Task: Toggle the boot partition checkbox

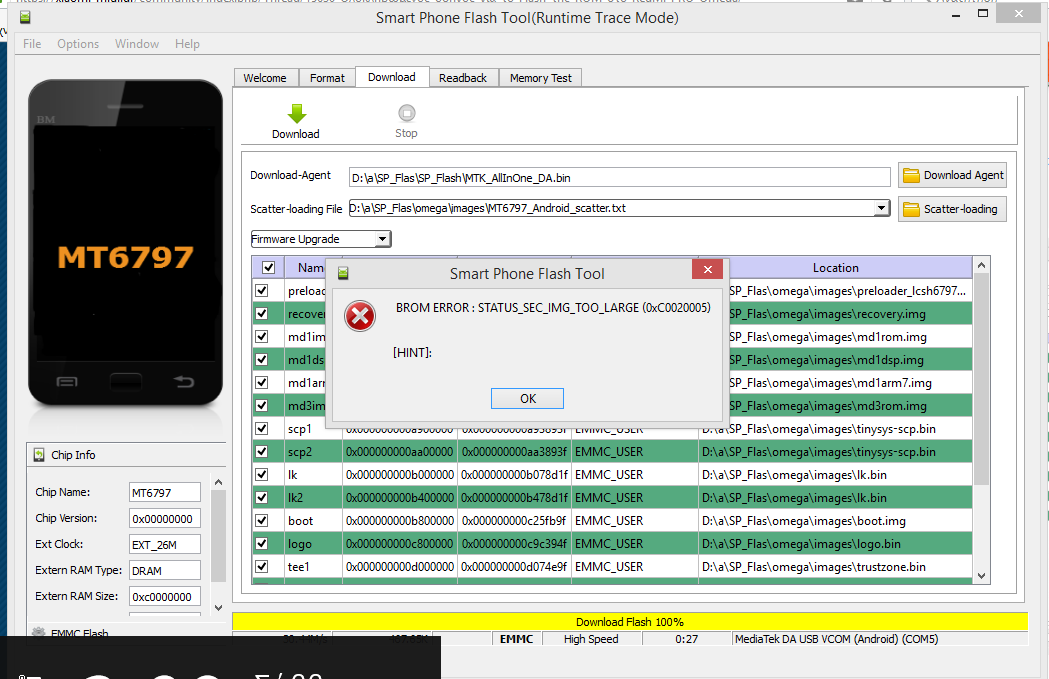Action: tap(262, 521)
